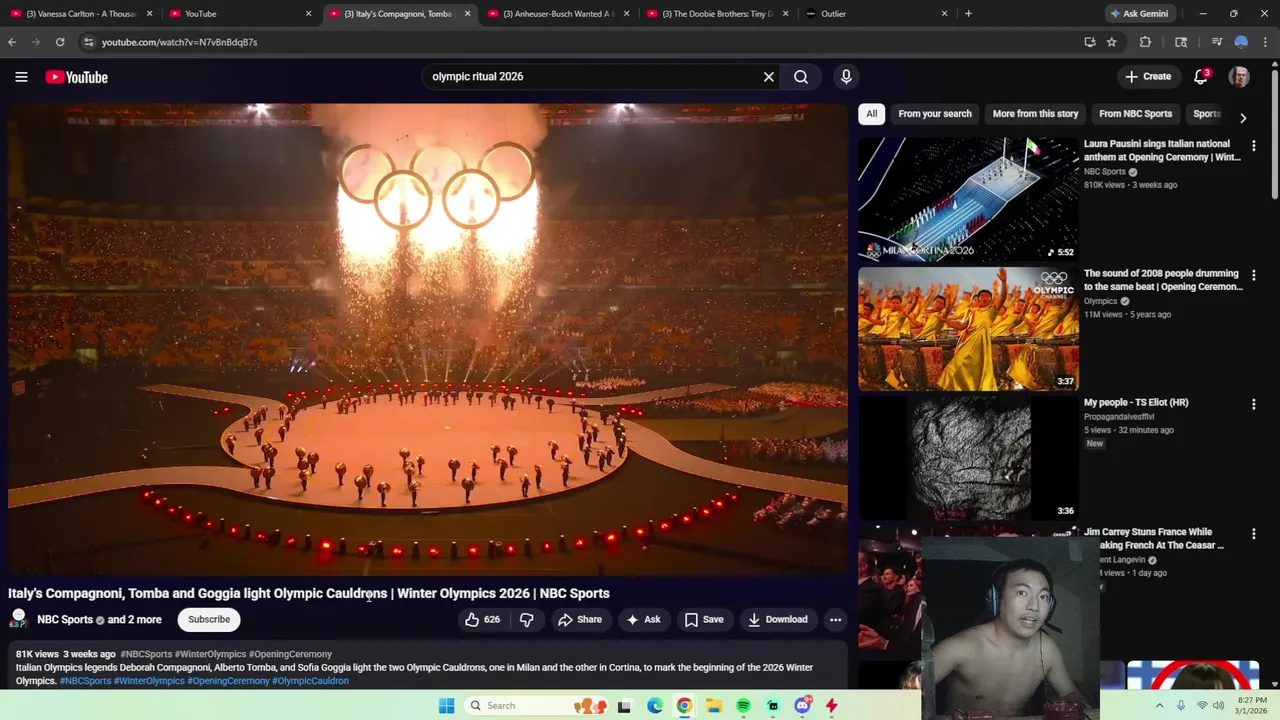Click the magnifier search button
This screenshot has width=1280, height=720.
(801, 76)
